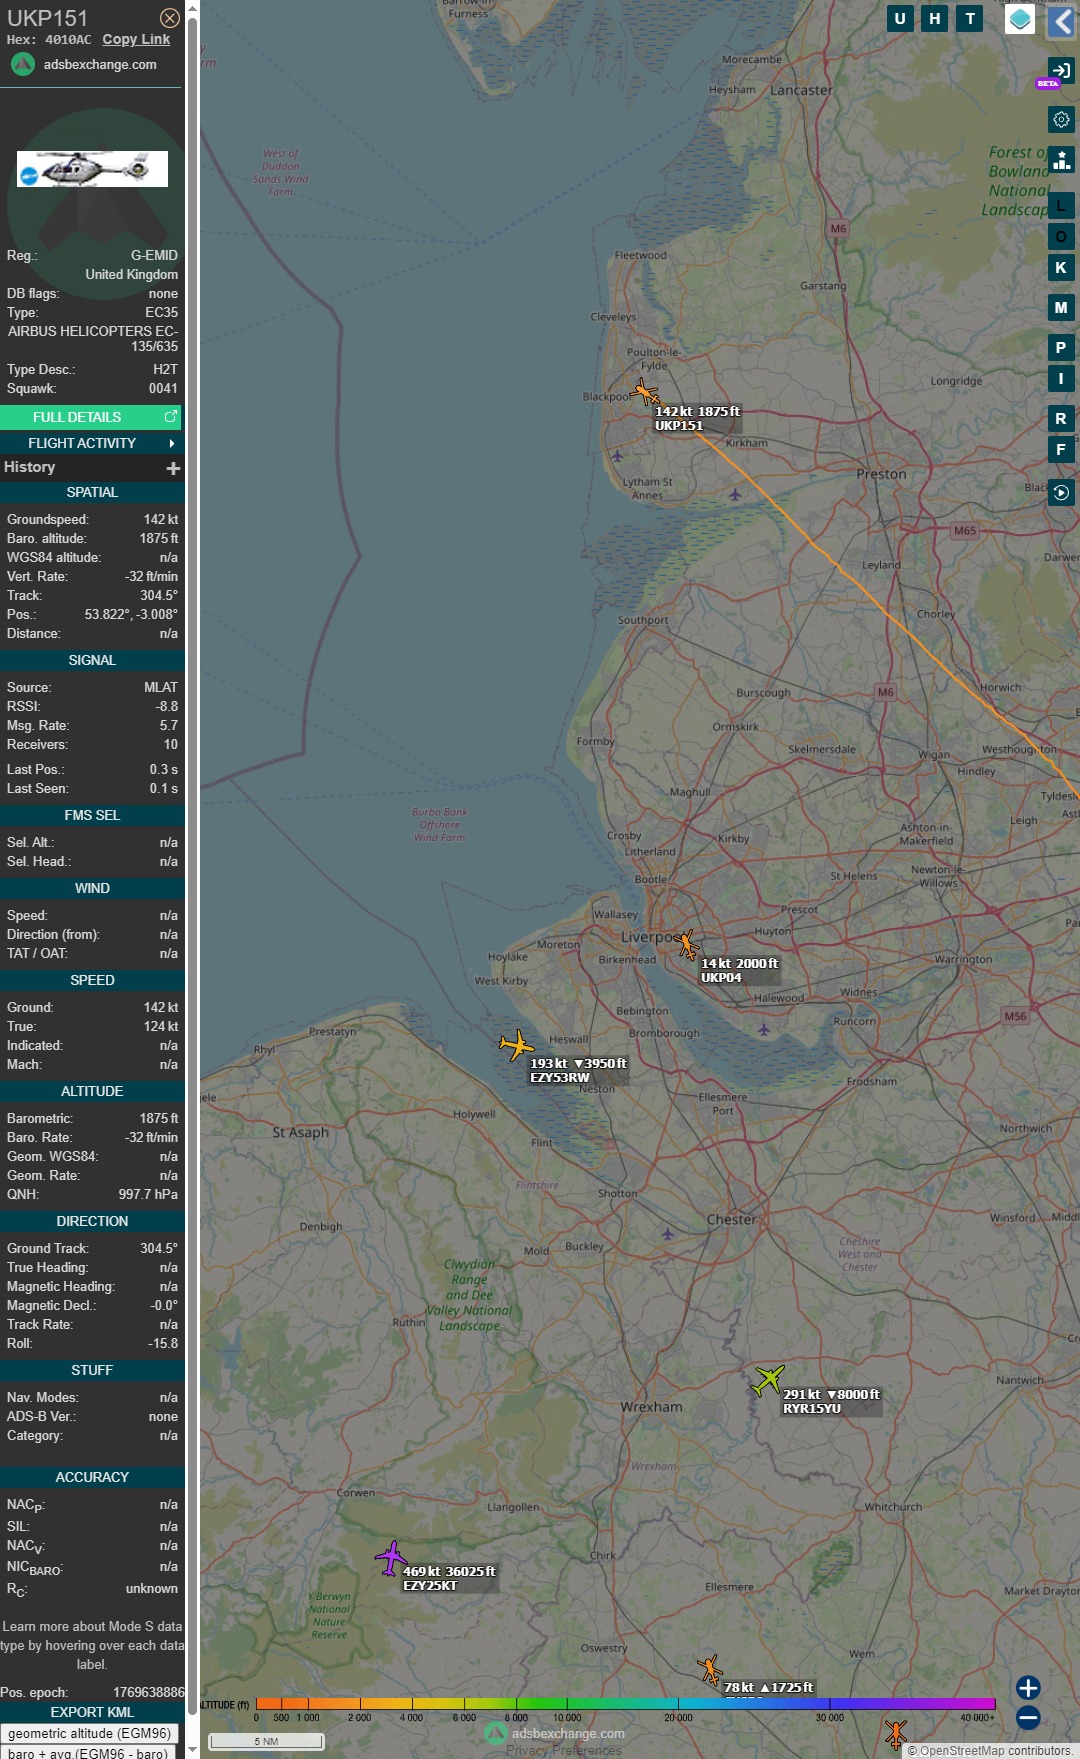
Task: Click the Hex code 4010AC text
Action: 68,40
